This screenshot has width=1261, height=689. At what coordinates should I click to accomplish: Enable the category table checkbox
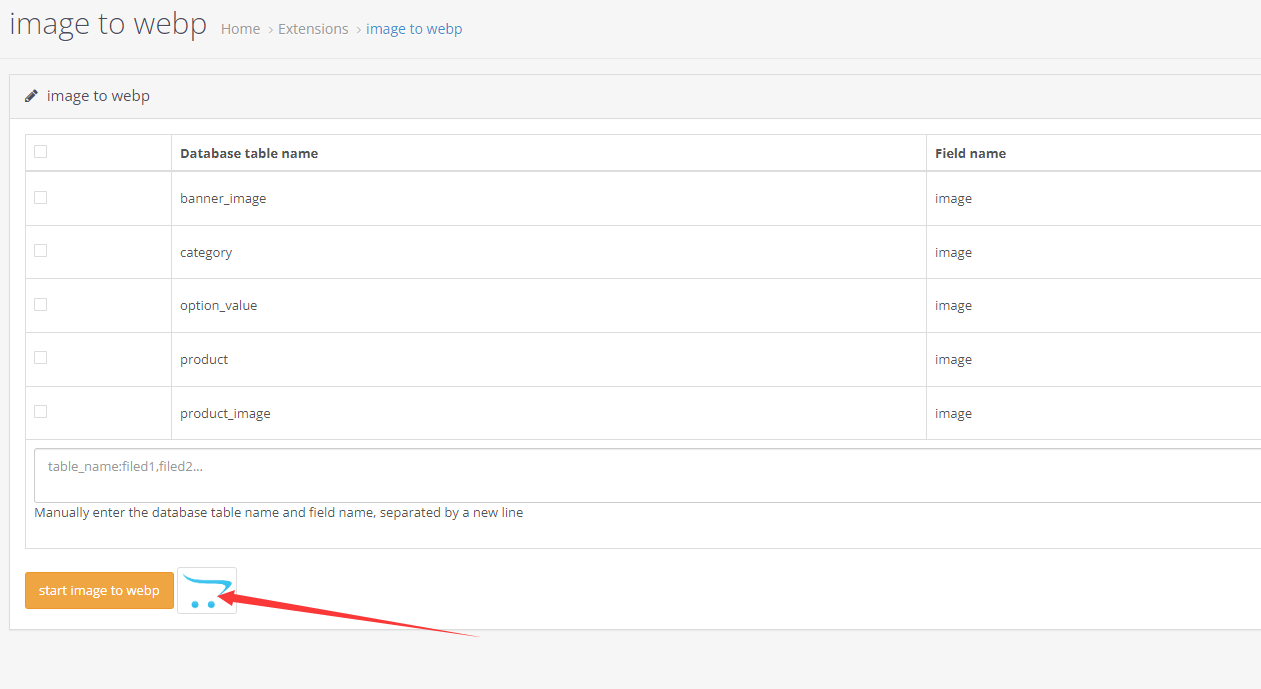point(40,251)
